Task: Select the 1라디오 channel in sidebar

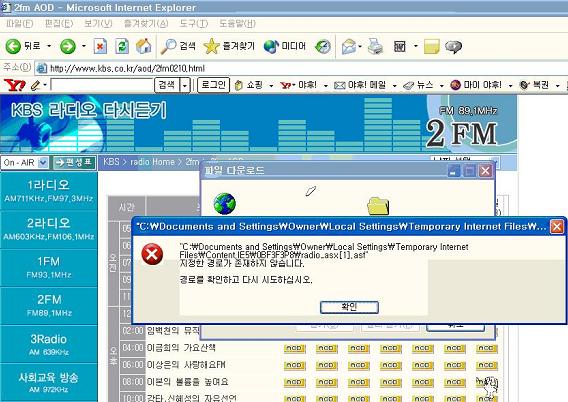Action: pos(49,191)
